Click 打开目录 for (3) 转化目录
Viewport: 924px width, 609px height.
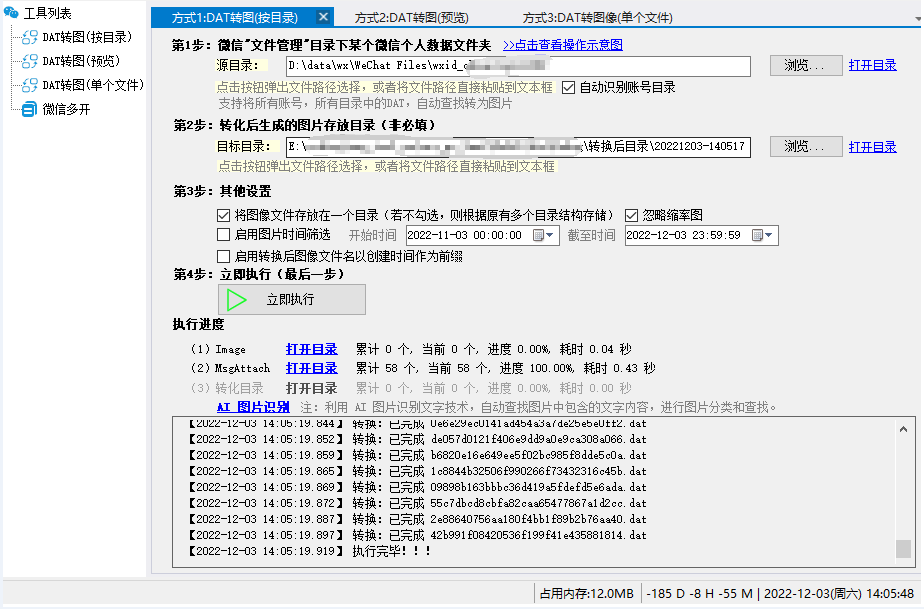[x=311, y=388]
